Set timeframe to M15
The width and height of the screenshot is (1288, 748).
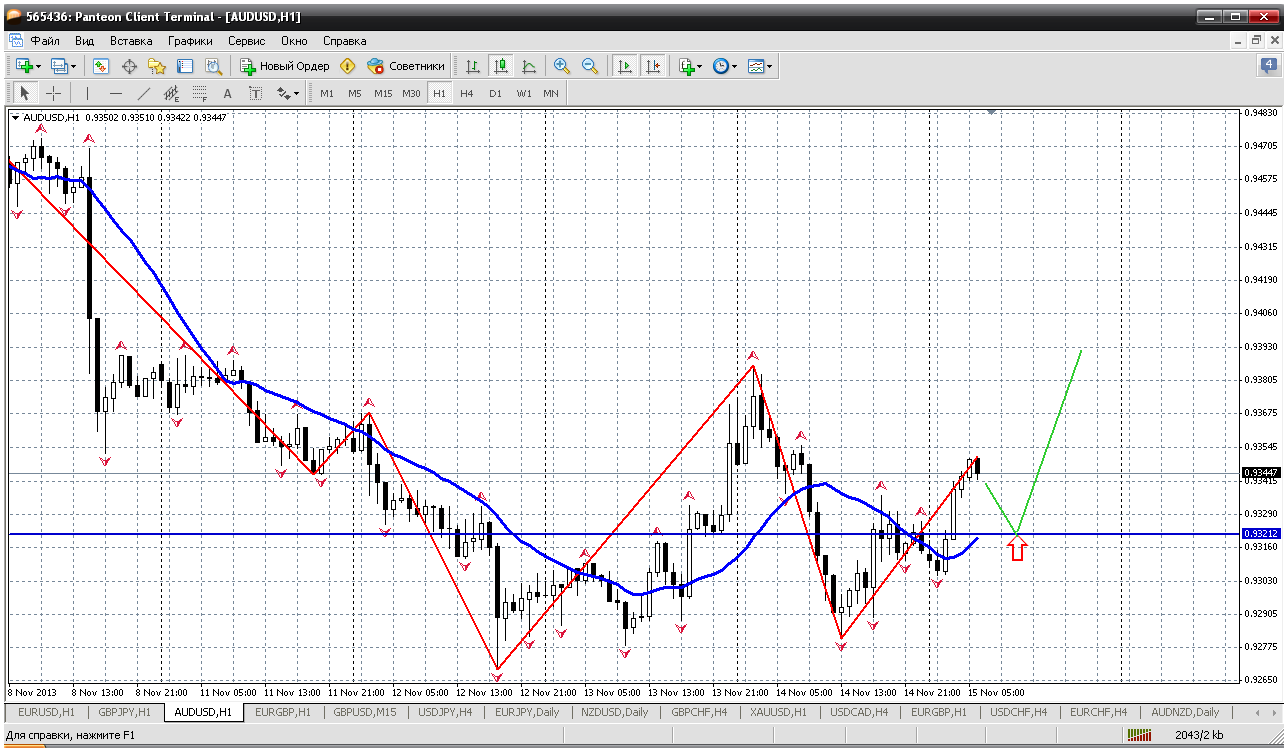(x=383, y=93)
